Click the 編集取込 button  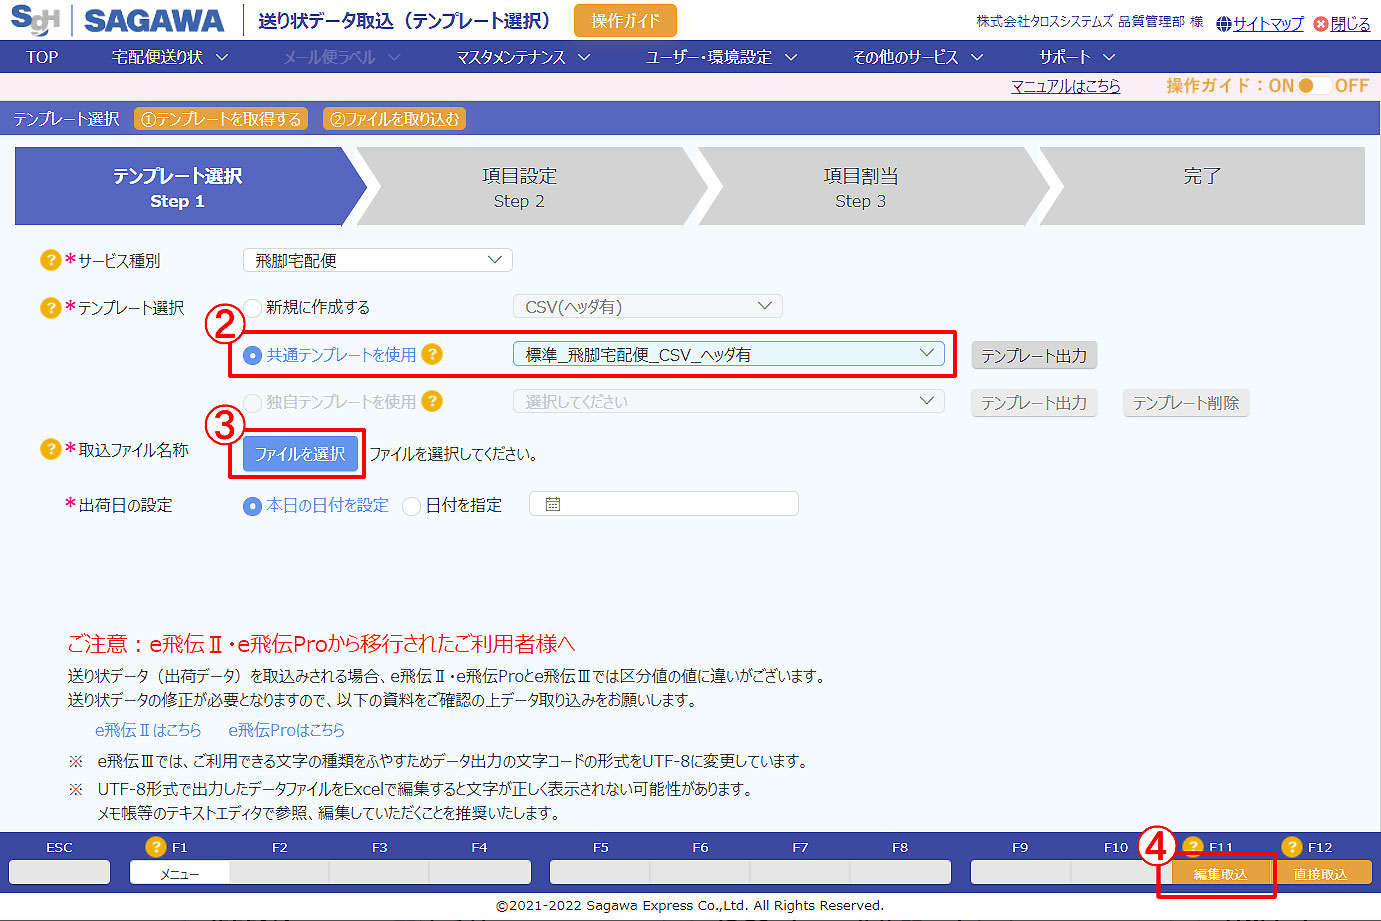1220,873
